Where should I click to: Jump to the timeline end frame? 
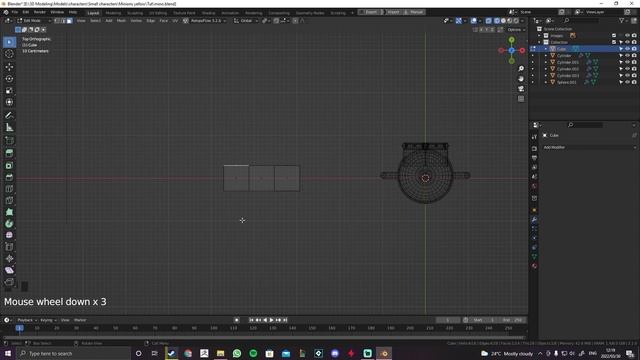(x=285, y=320)
